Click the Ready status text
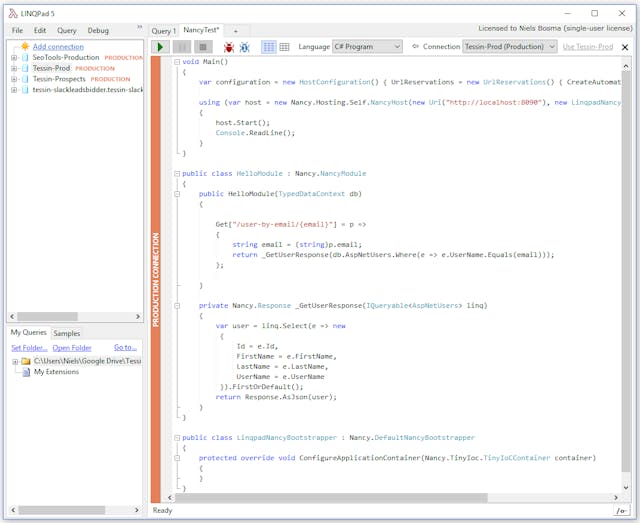The width and height of the screenshot is (640, 523). tap(162, 510)
